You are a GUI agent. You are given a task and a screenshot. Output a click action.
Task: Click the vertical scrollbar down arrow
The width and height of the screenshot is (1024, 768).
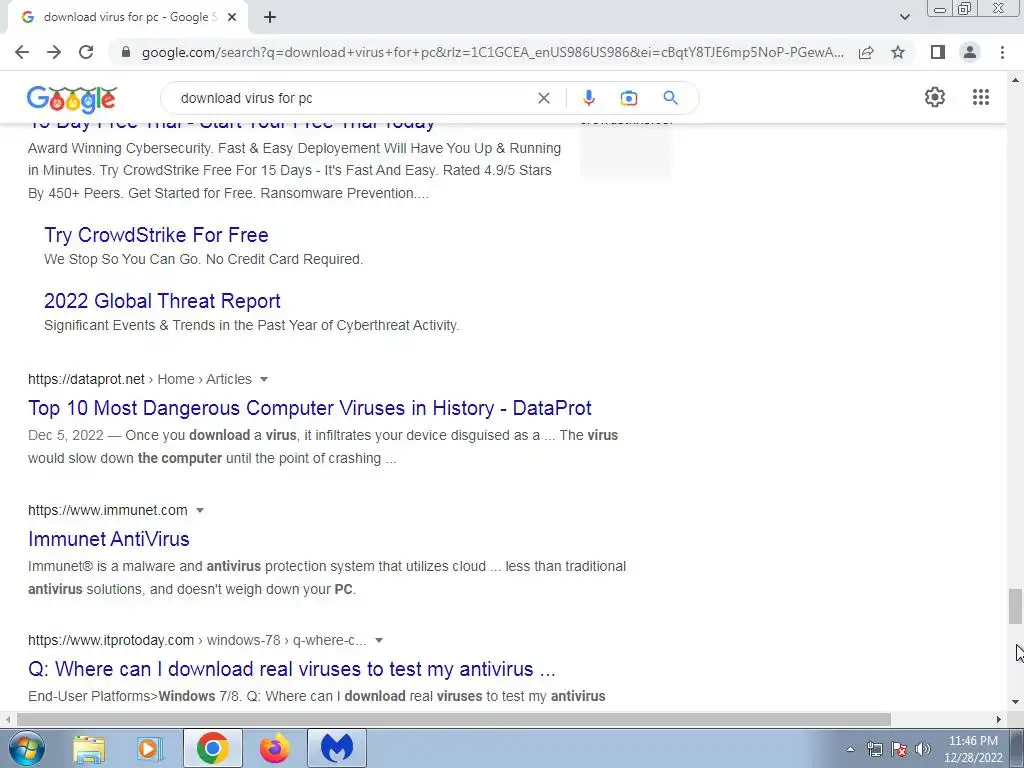click(x=1015, y=702)
